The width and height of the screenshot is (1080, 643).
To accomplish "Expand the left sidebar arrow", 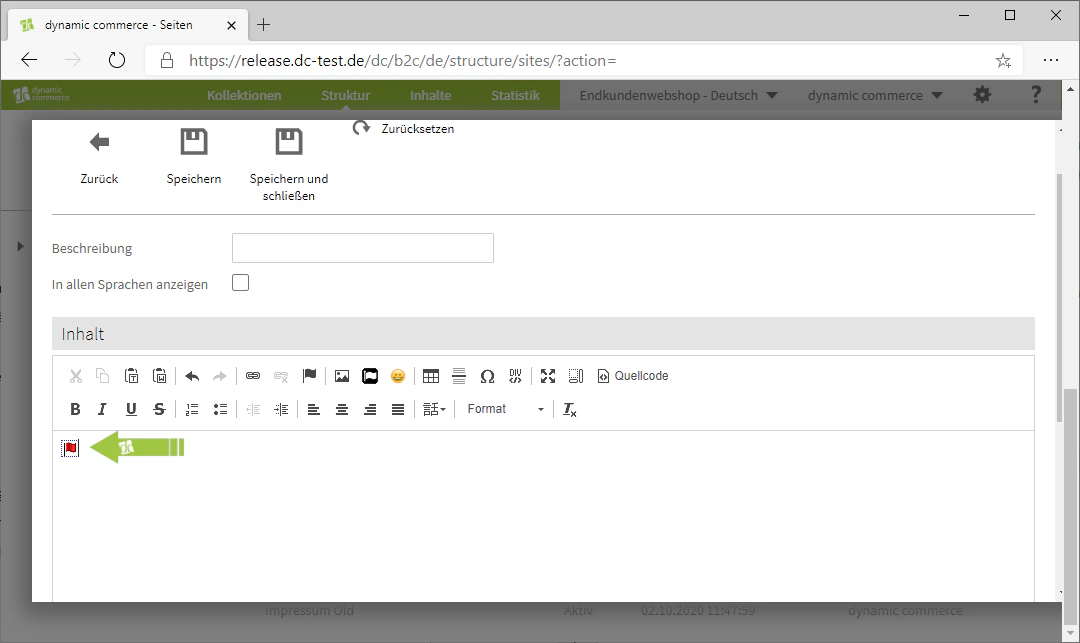I will point(20,246).
